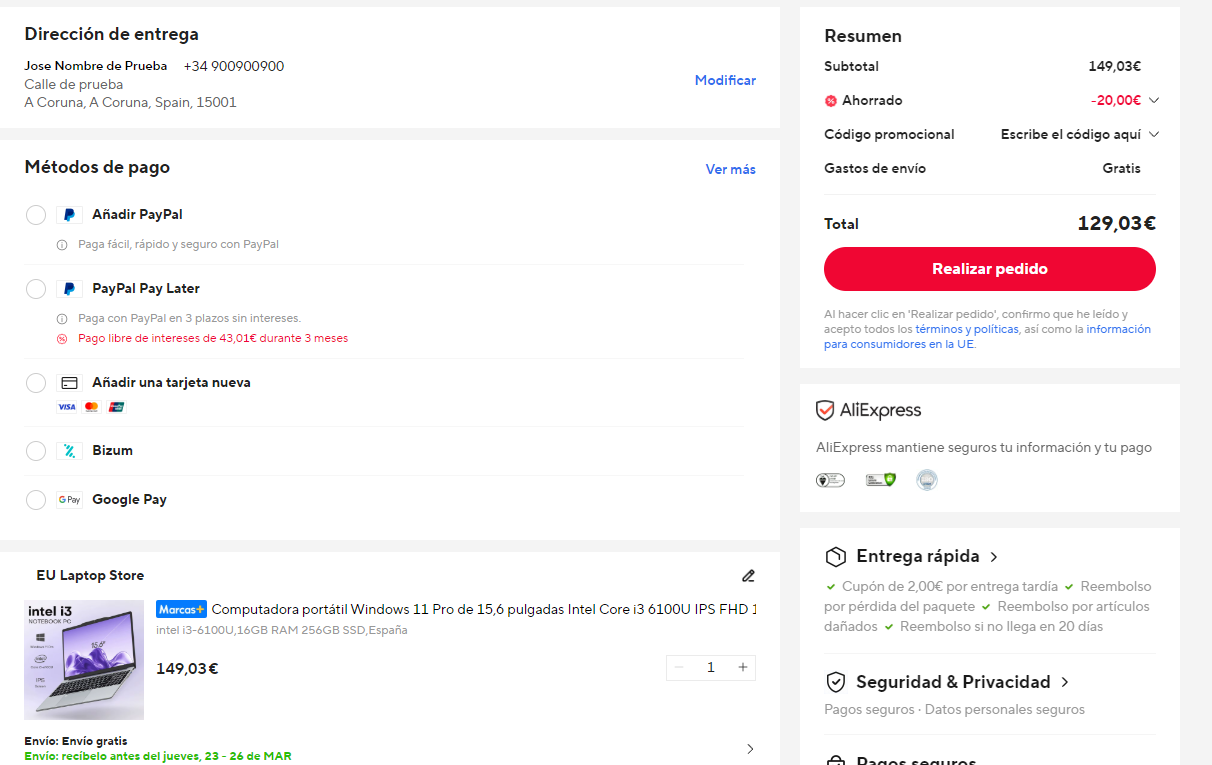Click the Gastos de envío Gratis value

click(1121, 169)
